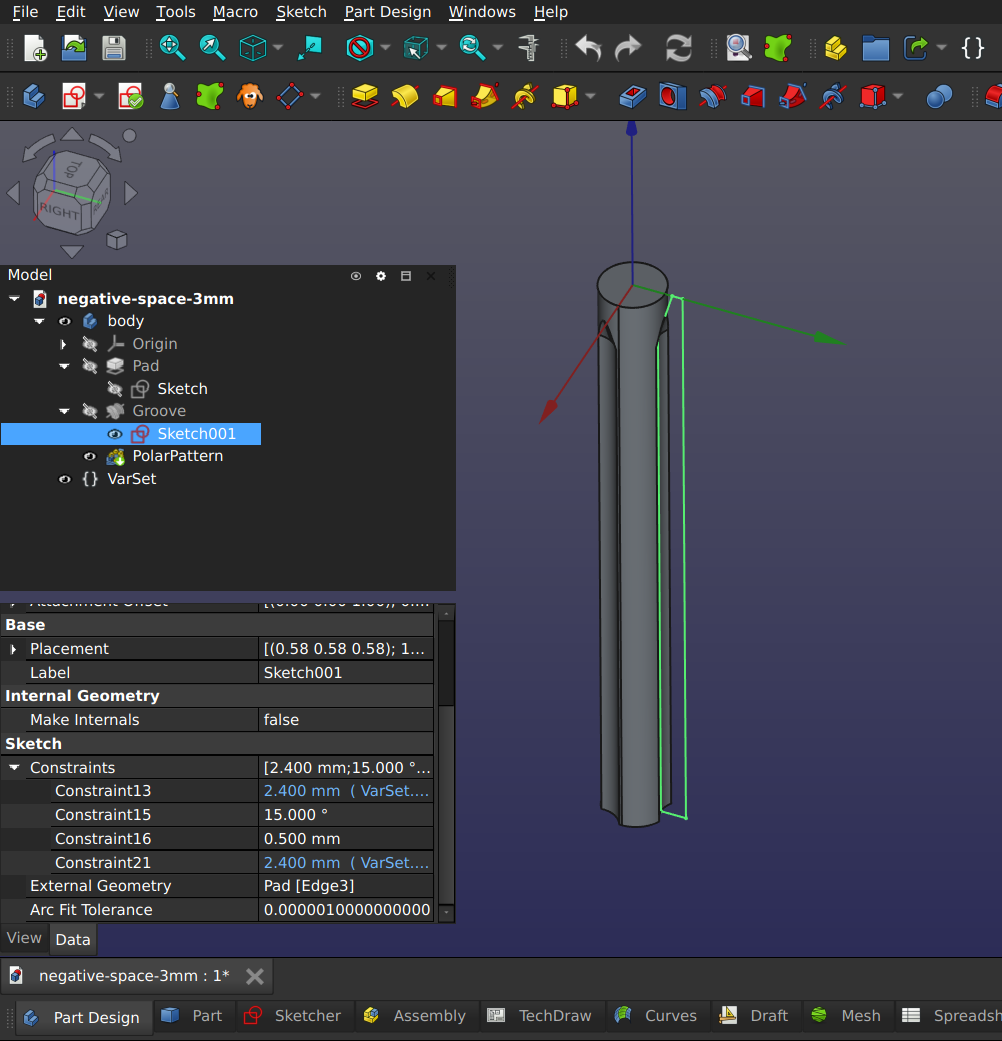The width and height of the screenshot is (1002, 1041).
Task: Toggle visibility eye of Sketch under Pad
Action: click(115, 389)
